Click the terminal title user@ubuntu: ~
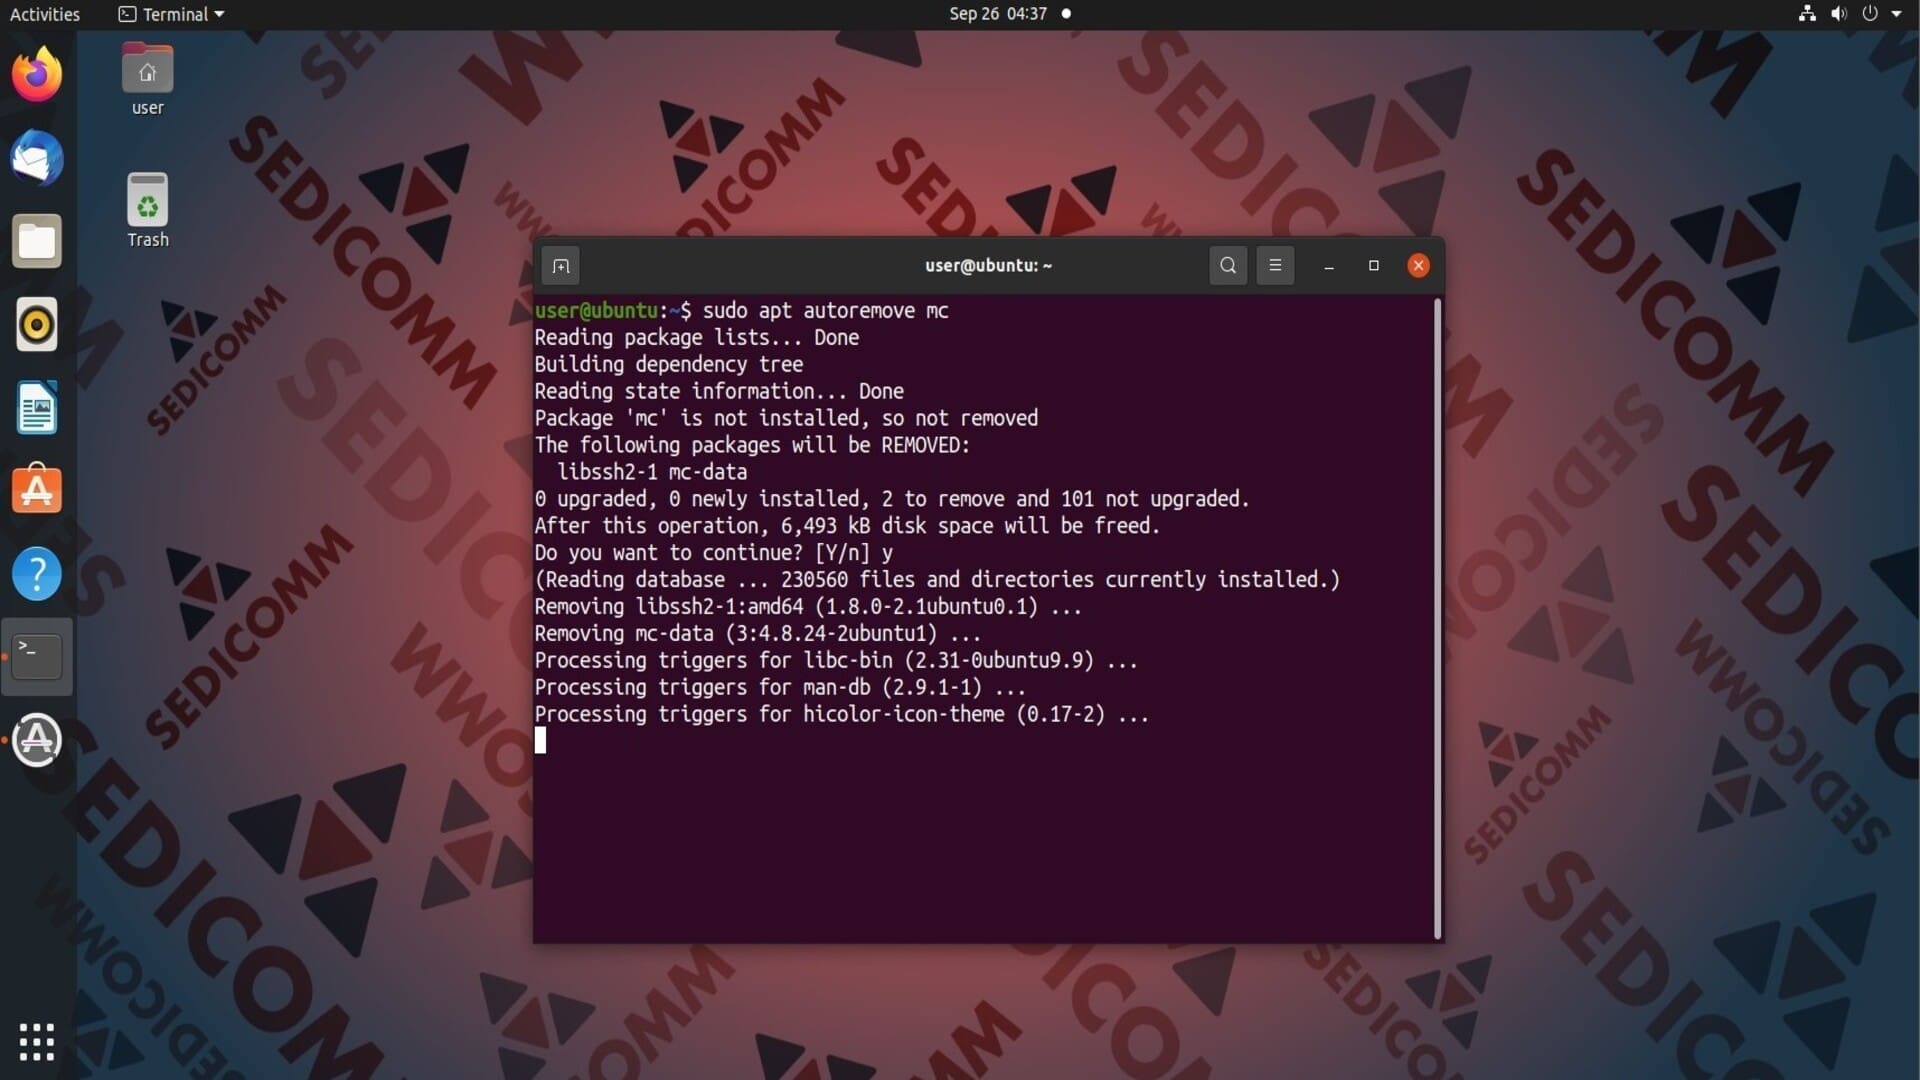Viewport: 1920px width, 1080px height. (x=988, y=265)
